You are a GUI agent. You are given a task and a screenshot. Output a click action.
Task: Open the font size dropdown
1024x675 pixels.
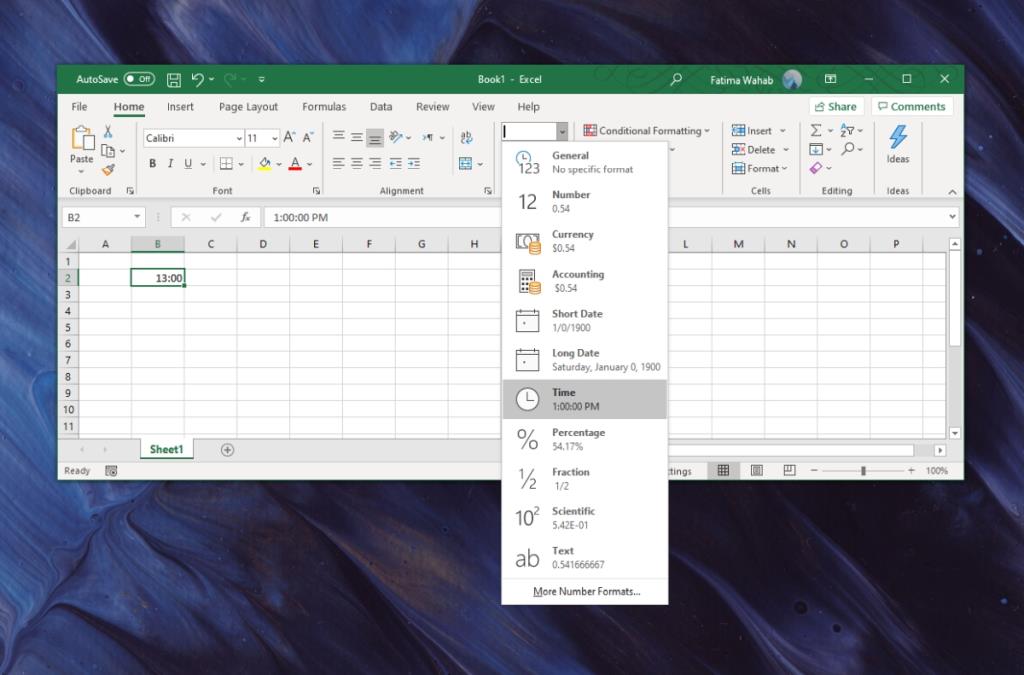[x=274, y=137]
